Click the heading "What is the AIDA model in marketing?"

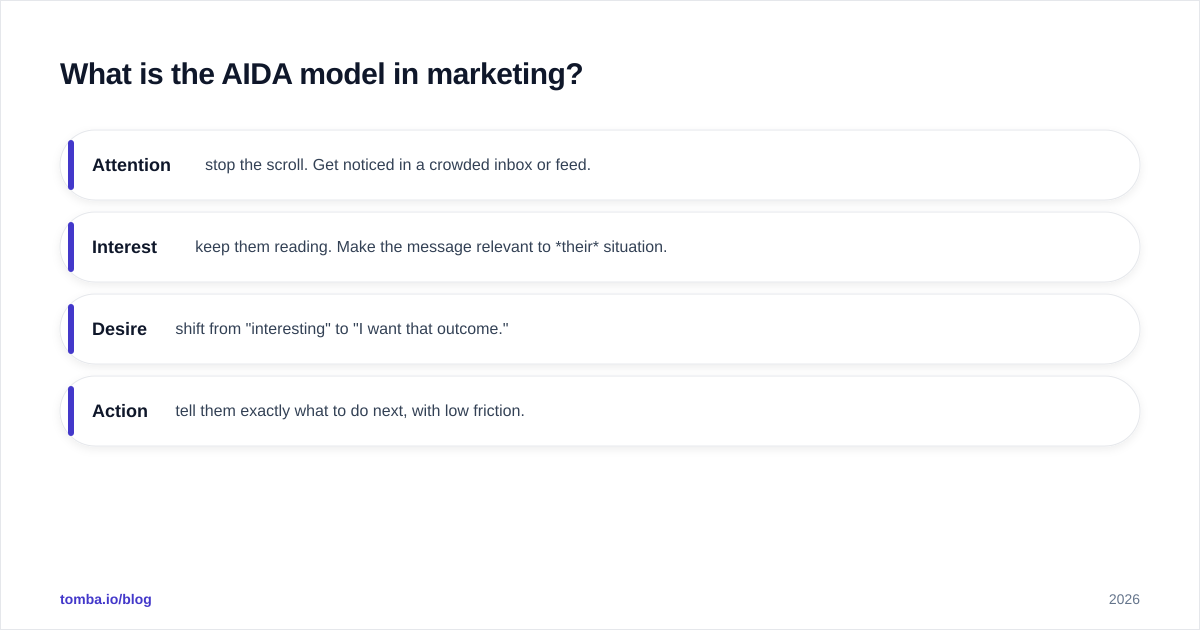pyautogui.click(x=321, y=74)
